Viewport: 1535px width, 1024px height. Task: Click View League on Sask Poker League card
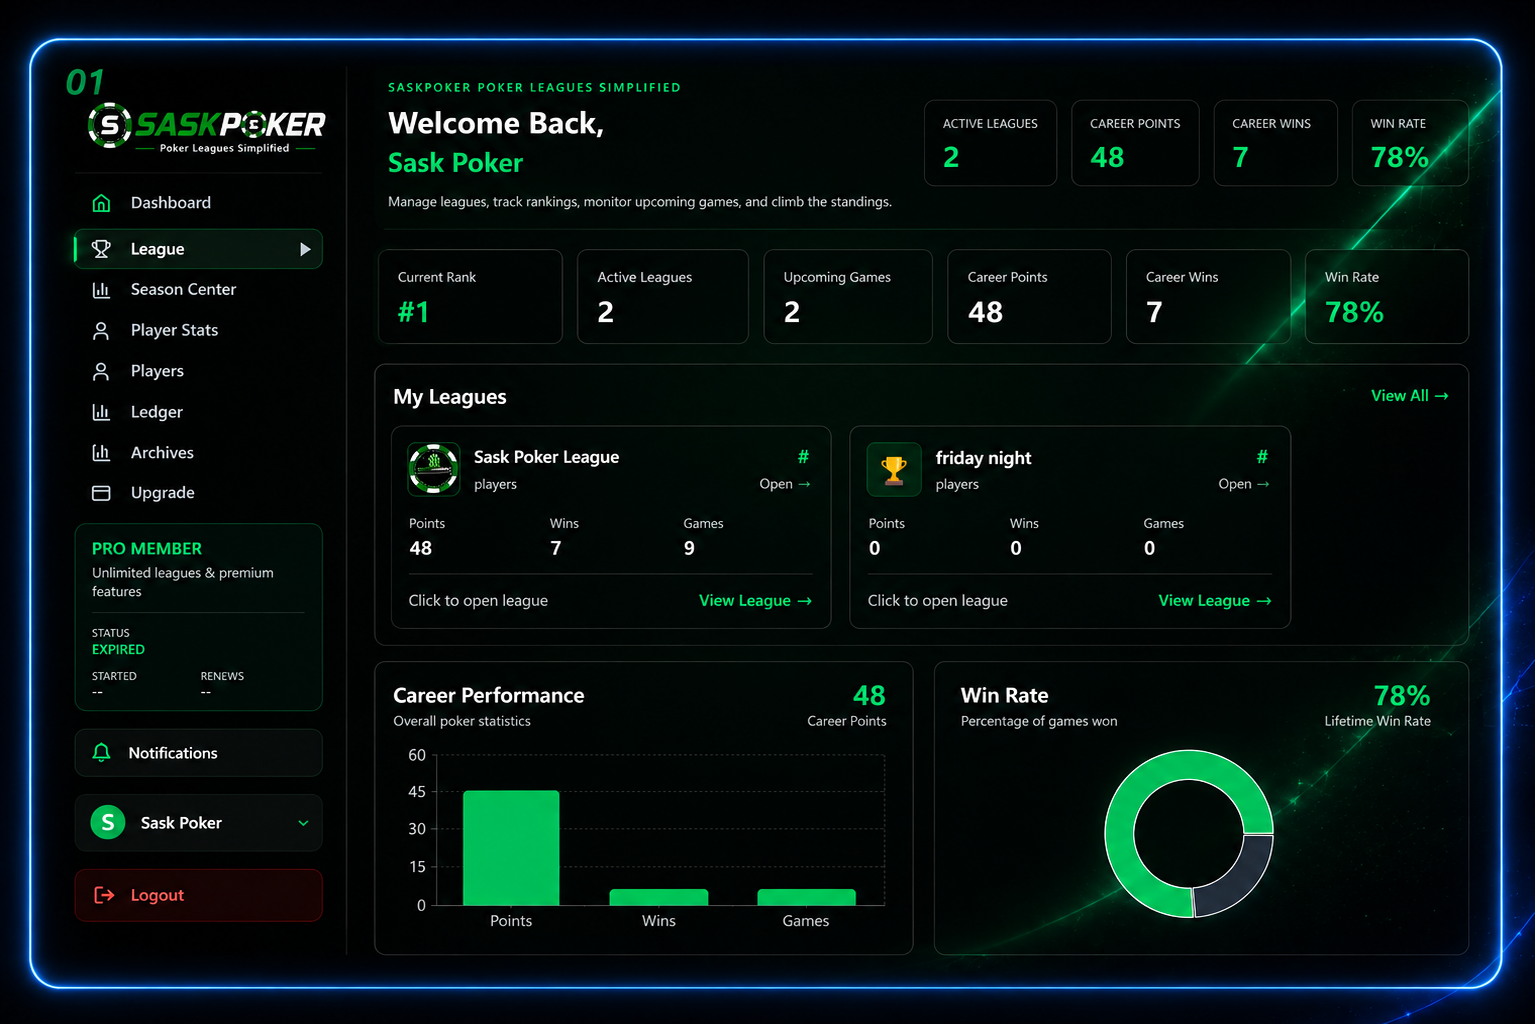click(755, 601)
